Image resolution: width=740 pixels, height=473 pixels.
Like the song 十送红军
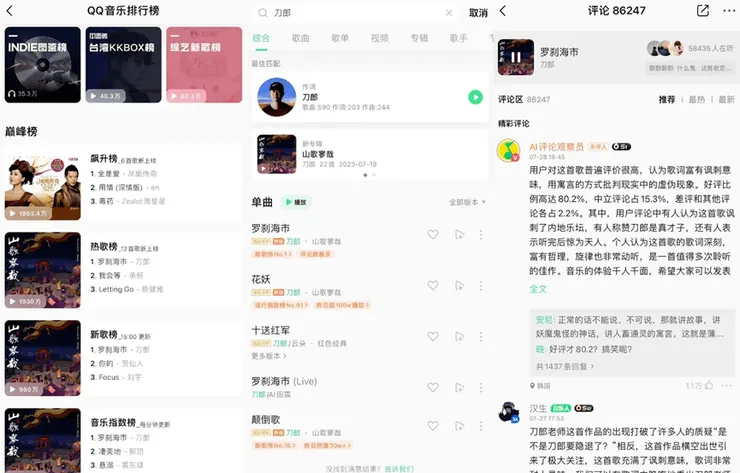(433, 337)
